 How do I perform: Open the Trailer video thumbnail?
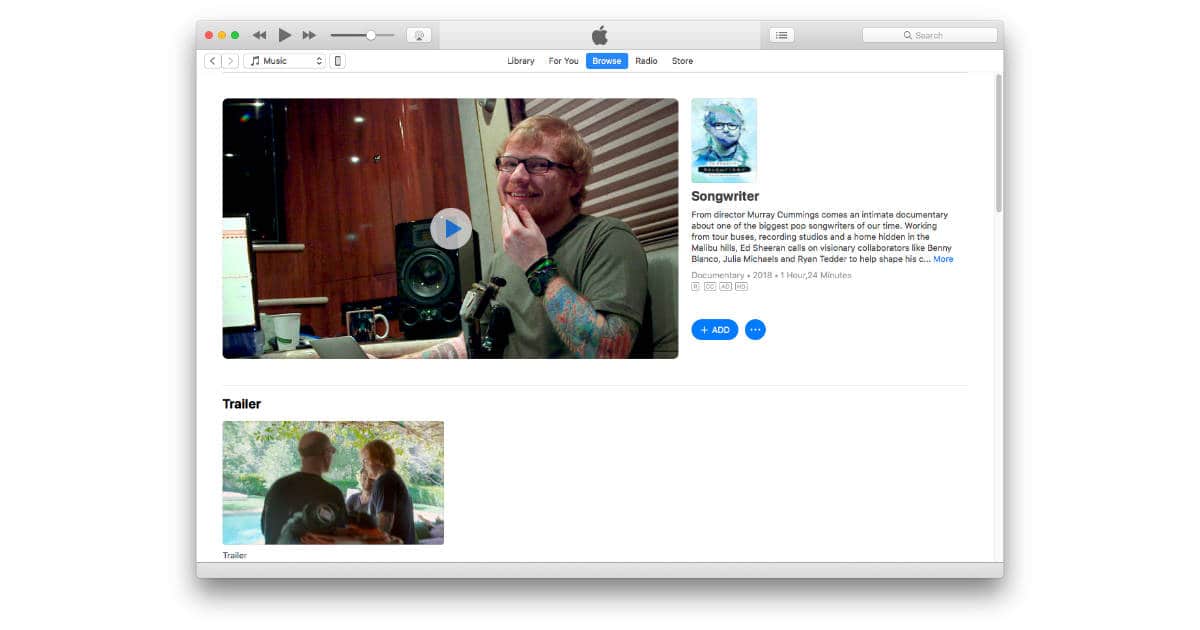coord(333,482)
